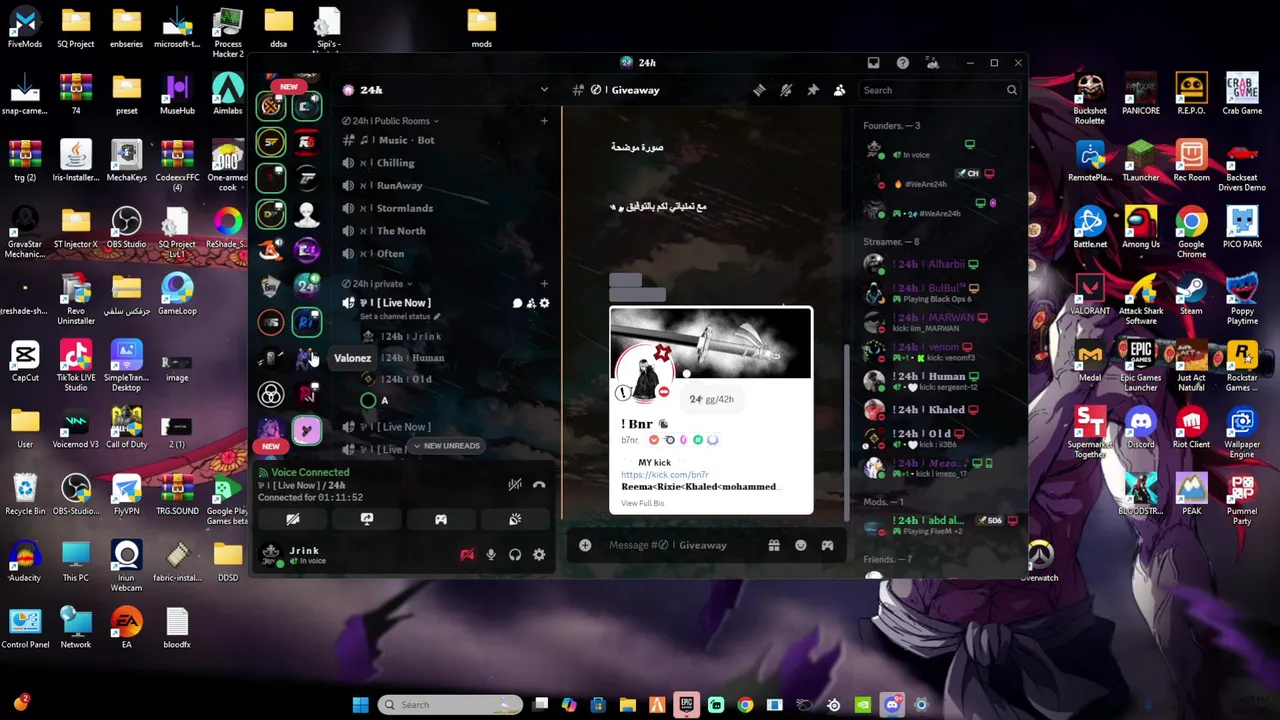Open Live Now channel settings gear
This screenshot has width=1280, height=720.
pyautogui.click(x=544, y=303)
